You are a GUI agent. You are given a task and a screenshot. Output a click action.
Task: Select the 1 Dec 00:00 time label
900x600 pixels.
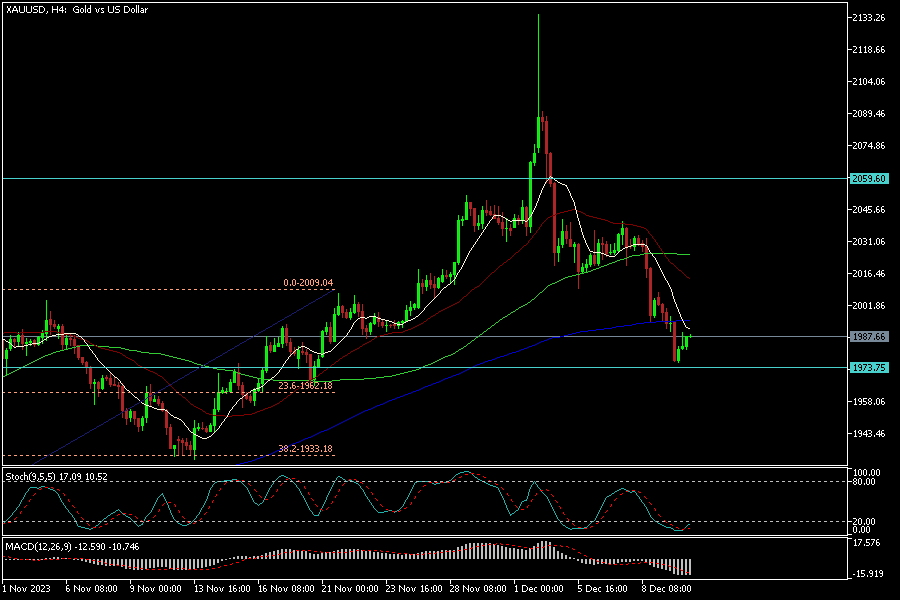point(537,590)
